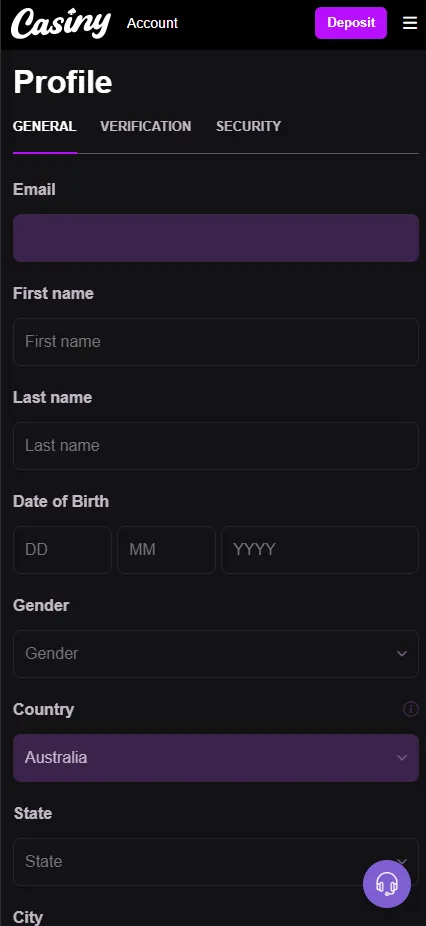Expand the Gender dropdown
The width and height of the screenshot is (426, 926).
(216, 654)
